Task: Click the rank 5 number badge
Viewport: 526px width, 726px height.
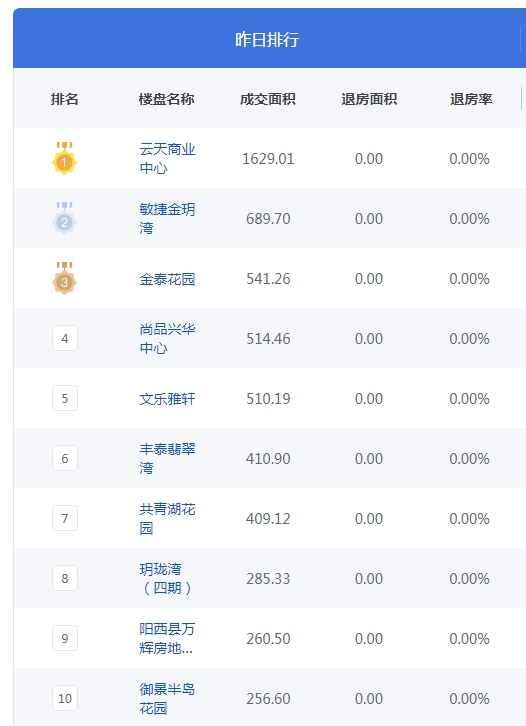Action: [x=65, y=398]
